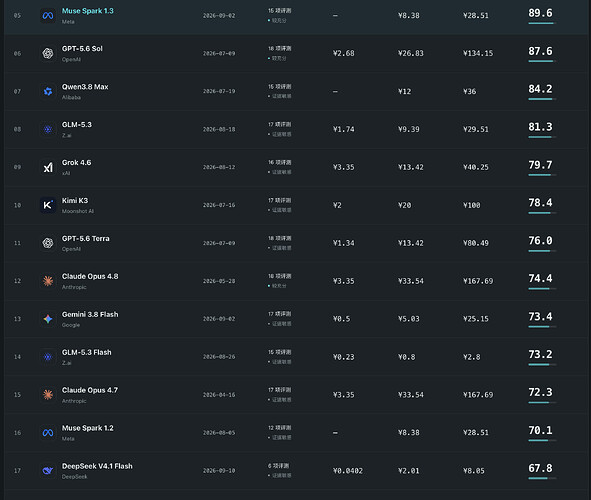This screenshot has width=591, height=500.
Task: Click the Anthropic logo beside Claude Opus 4.8
Action: coord(48,281)
